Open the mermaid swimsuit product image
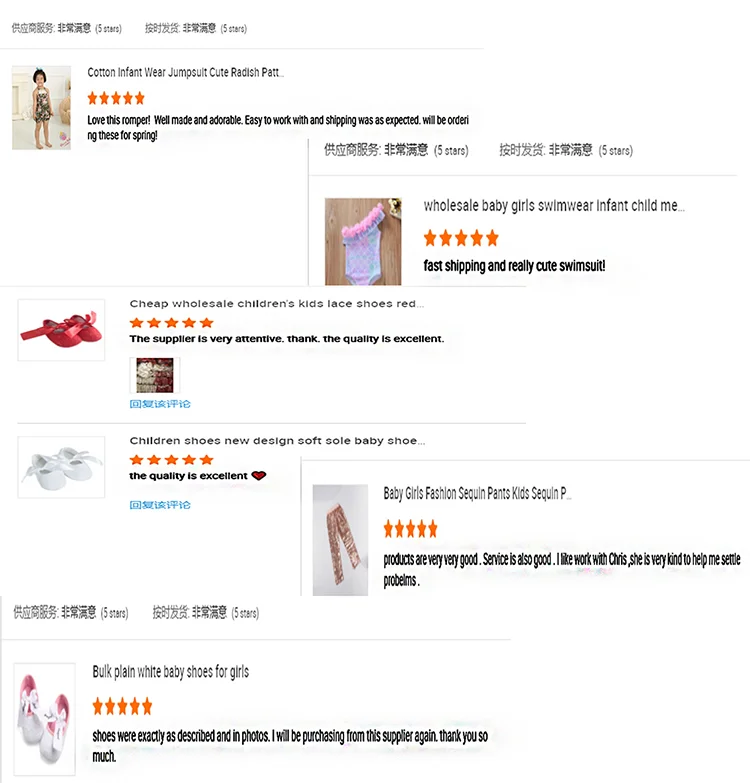The width and height of the screenshot is (750, 783). tap(363, 242)
